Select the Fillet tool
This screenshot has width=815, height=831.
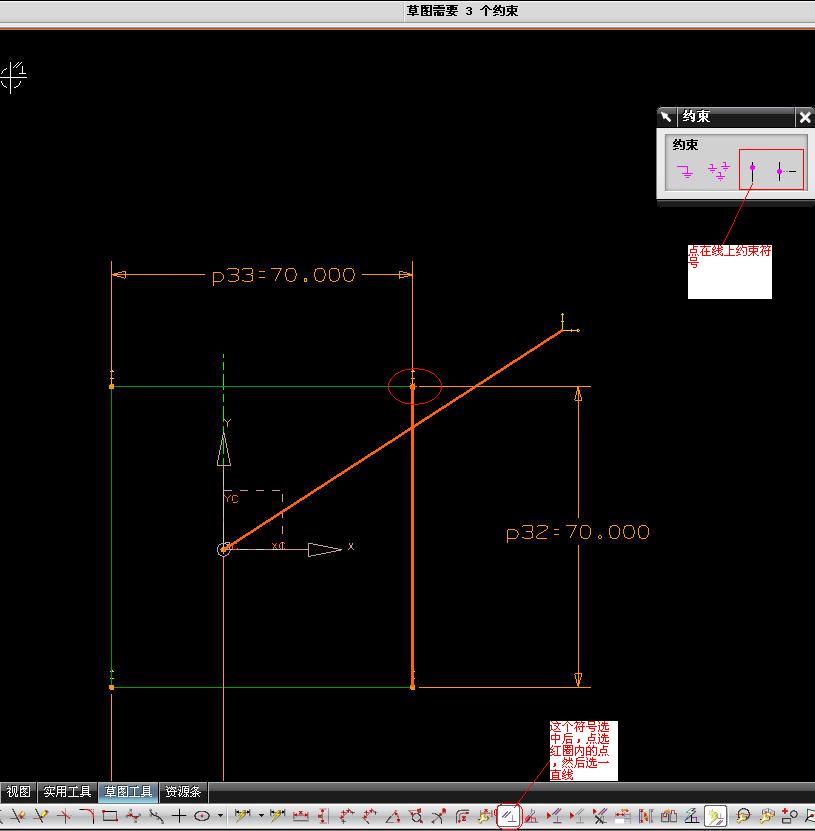(x=87, y=816)
